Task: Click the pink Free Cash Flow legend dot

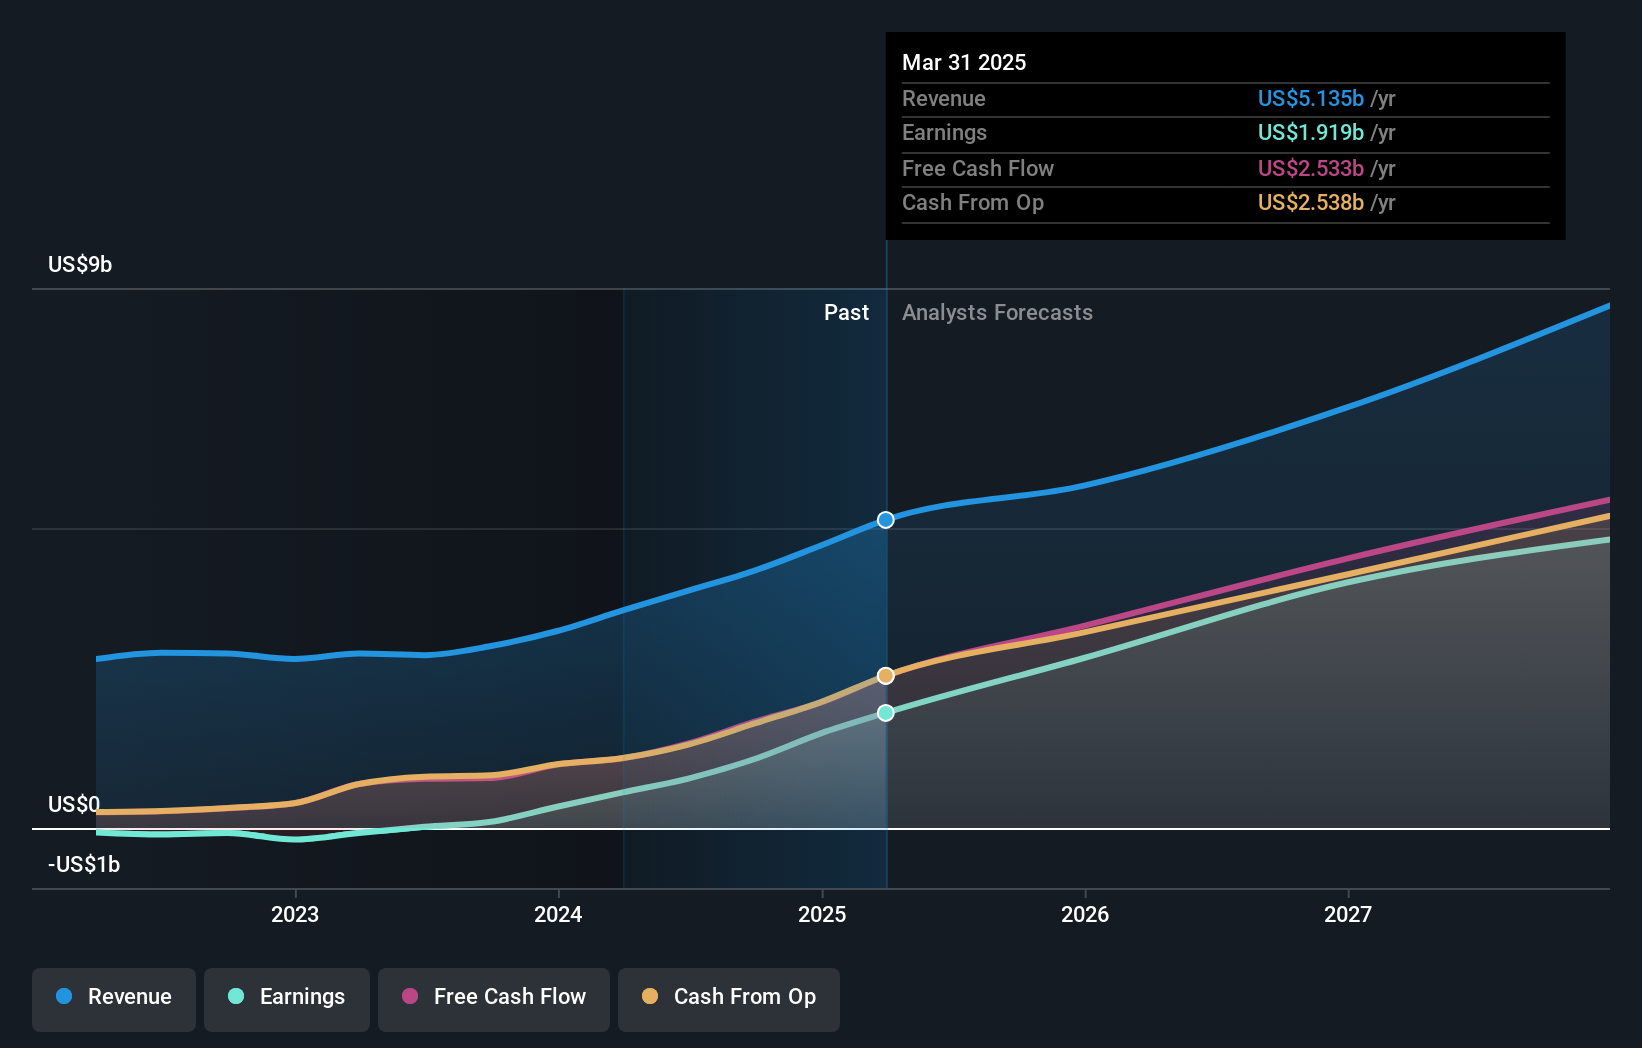Action: 410,996
